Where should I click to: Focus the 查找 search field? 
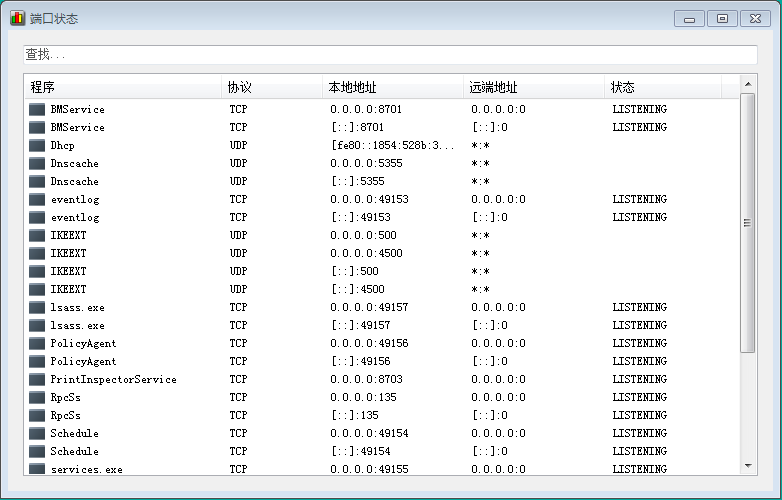[390, 55]
